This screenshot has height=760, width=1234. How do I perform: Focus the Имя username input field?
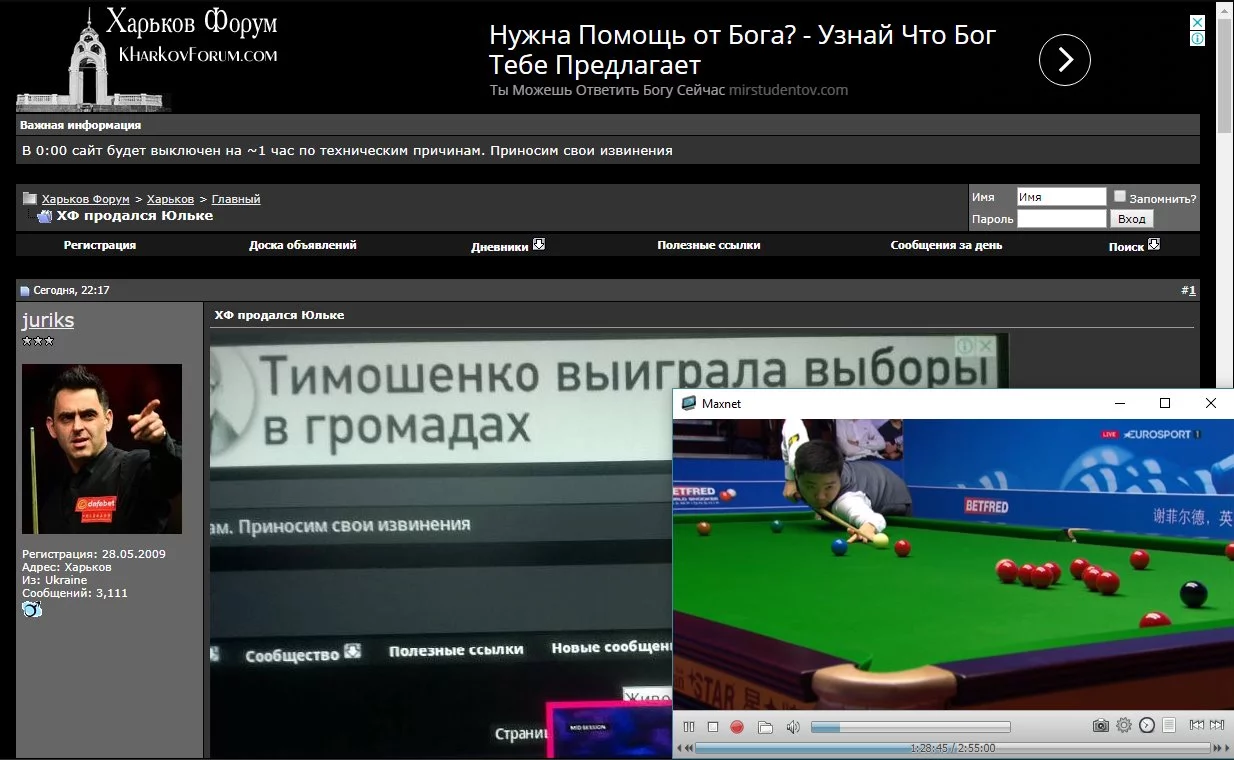pyautogui.click(x=1061, y=197)
